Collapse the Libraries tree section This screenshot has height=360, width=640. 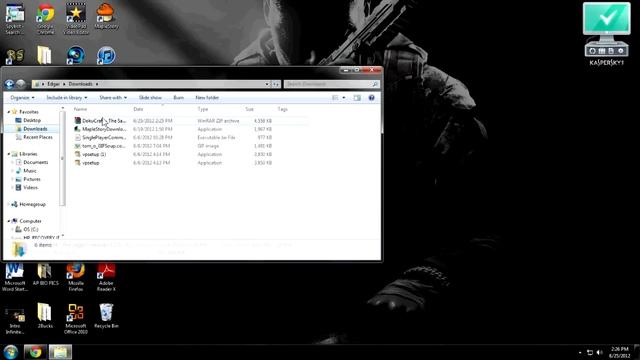click(x=9, y=154)
